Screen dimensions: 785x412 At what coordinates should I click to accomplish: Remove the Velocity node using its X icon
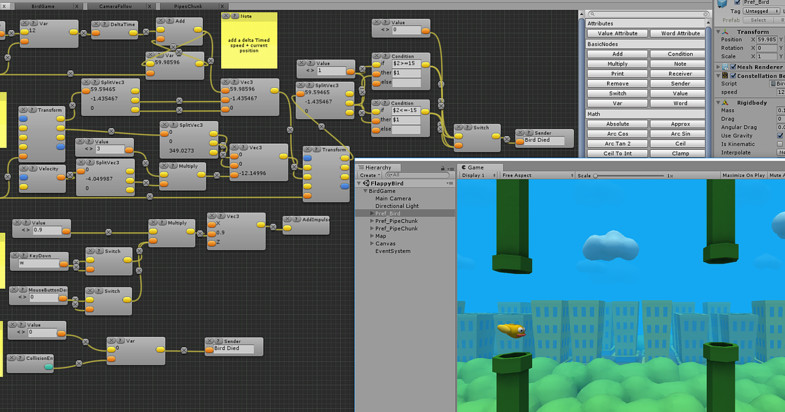coord(24,169)
